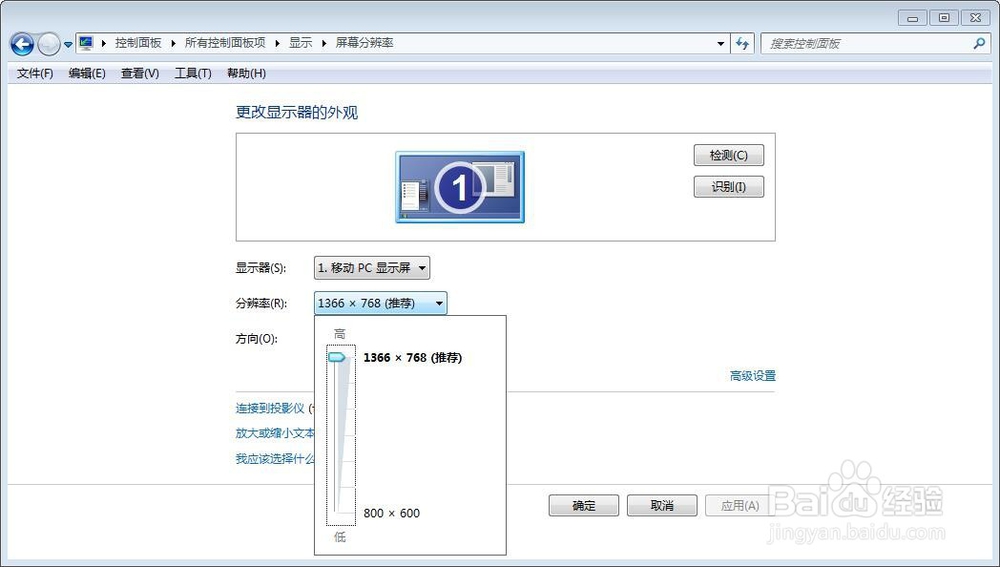Screen dimensions: 1000x567
Task: Click the magnifier search icon
Action: 979,43
